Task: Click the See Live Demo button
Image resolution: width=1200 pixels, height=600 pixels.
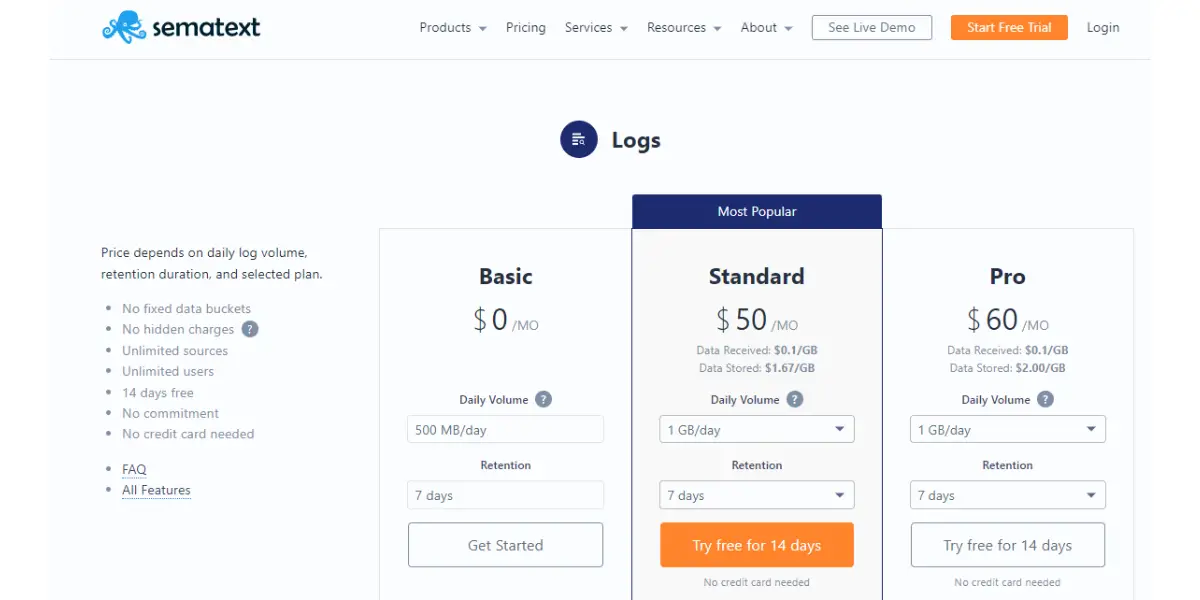Action: click(872, 27)
